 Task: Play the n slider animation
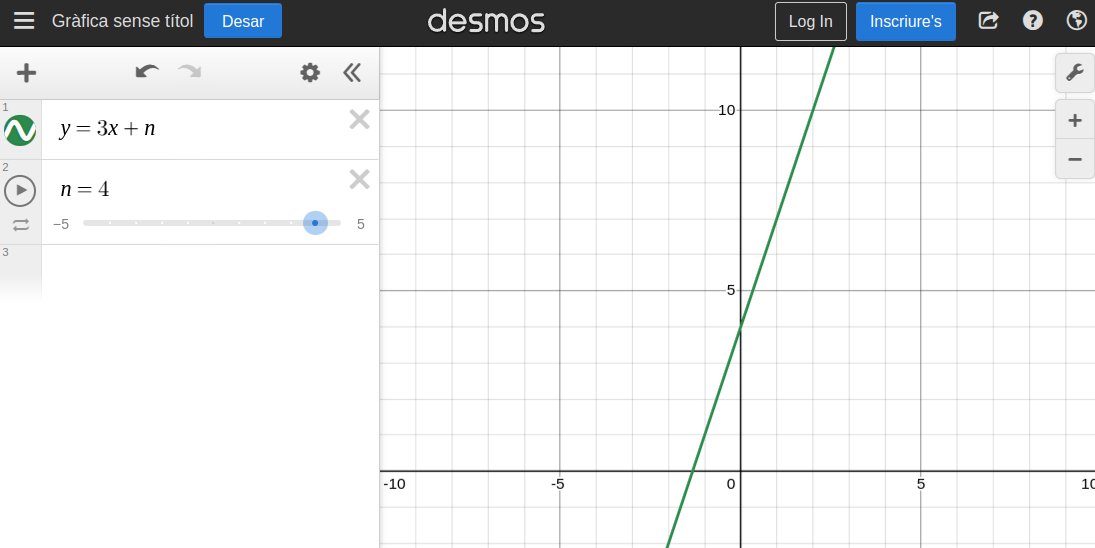click(x=20, y=191)
